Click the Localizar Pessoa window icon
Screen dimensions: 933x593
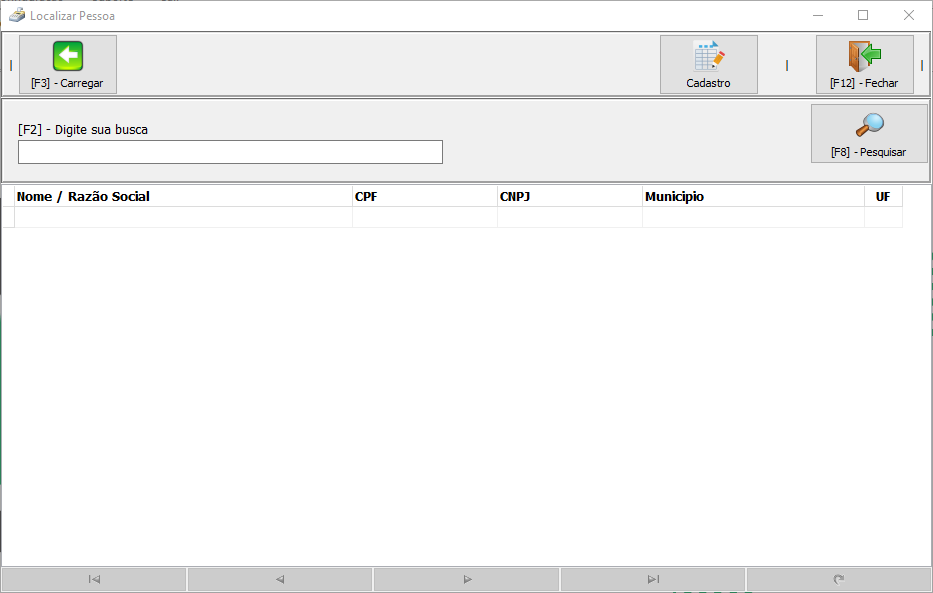coord(17,15)
